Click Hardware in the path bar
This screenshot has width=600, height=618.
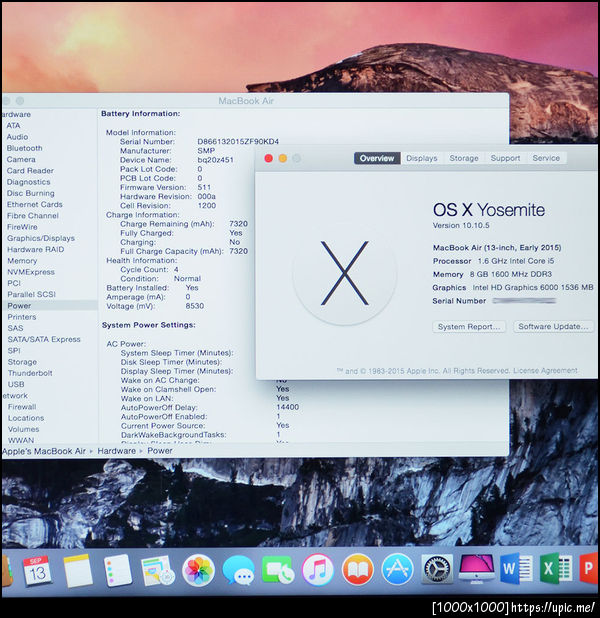pyautogui.click(x=117, y=451)
